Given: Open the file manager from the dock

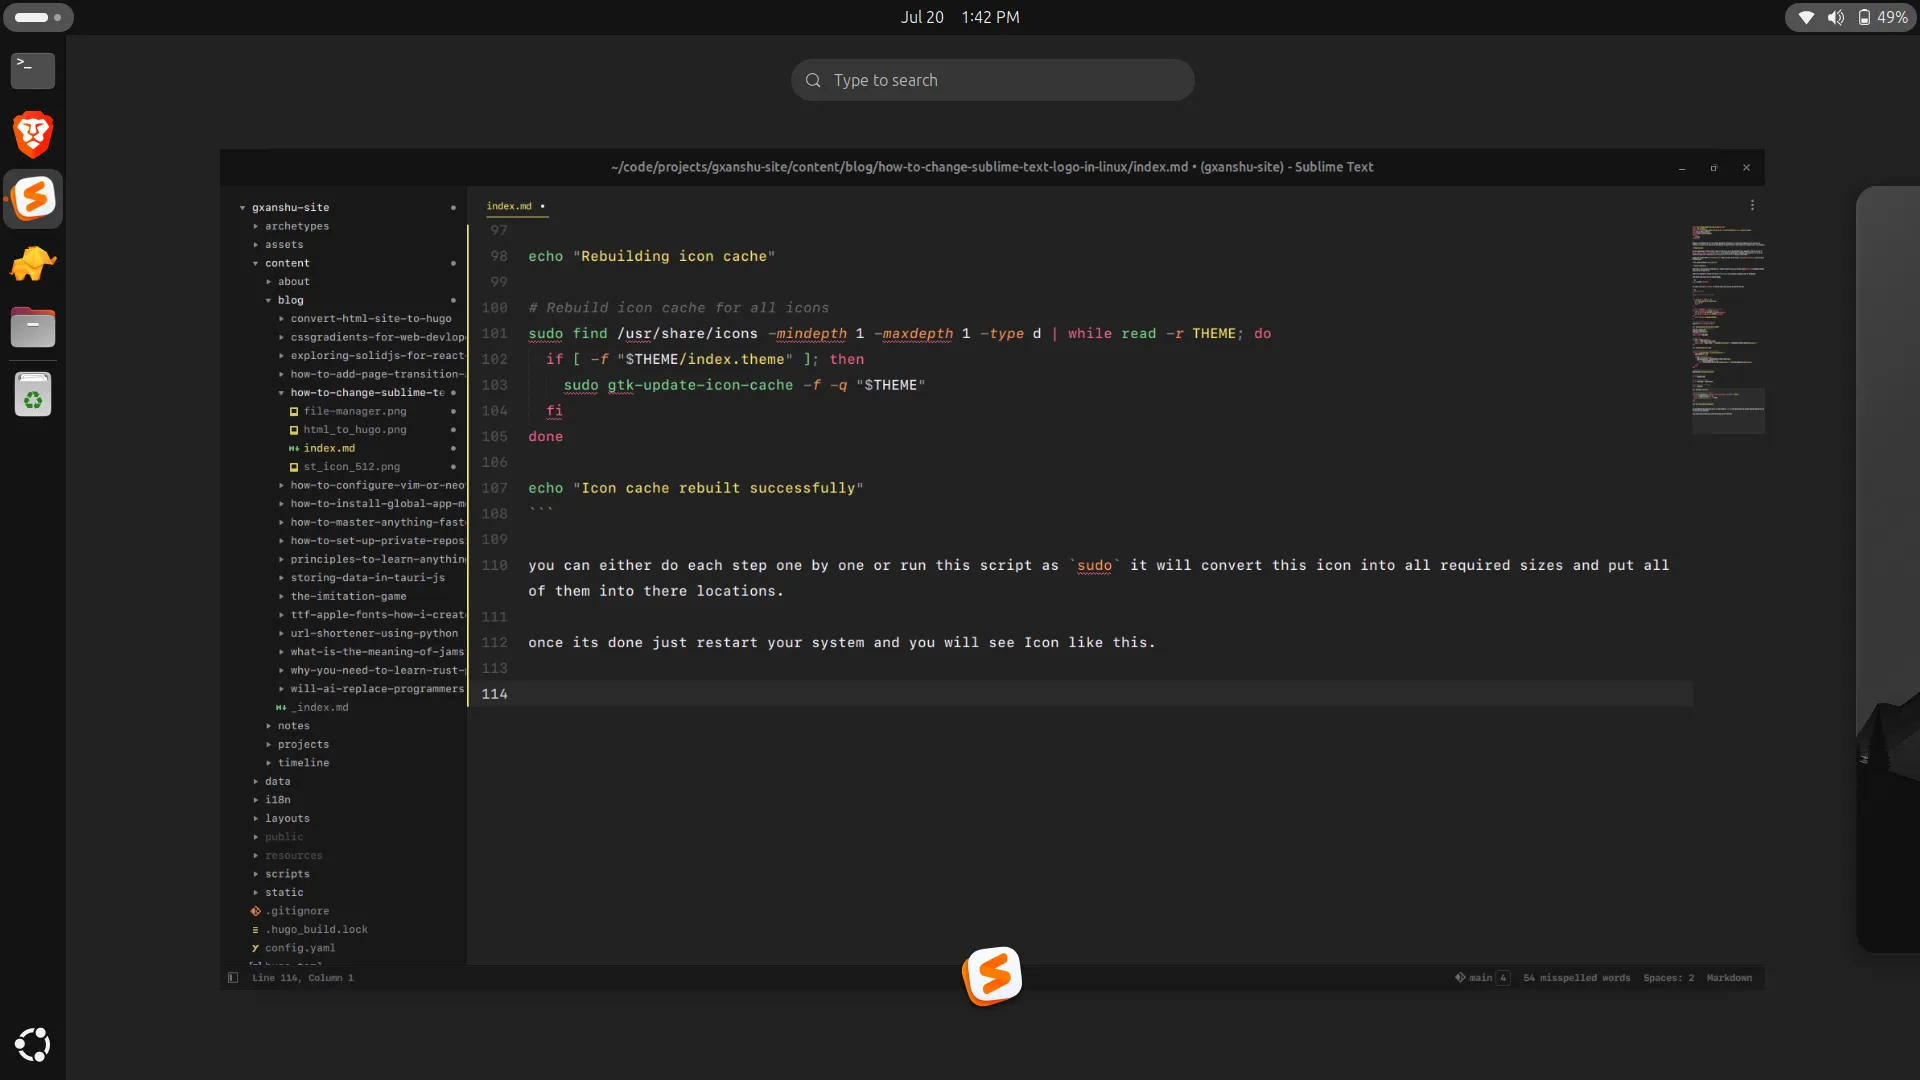Looking at the screenshot, I should tap(33, 327).
